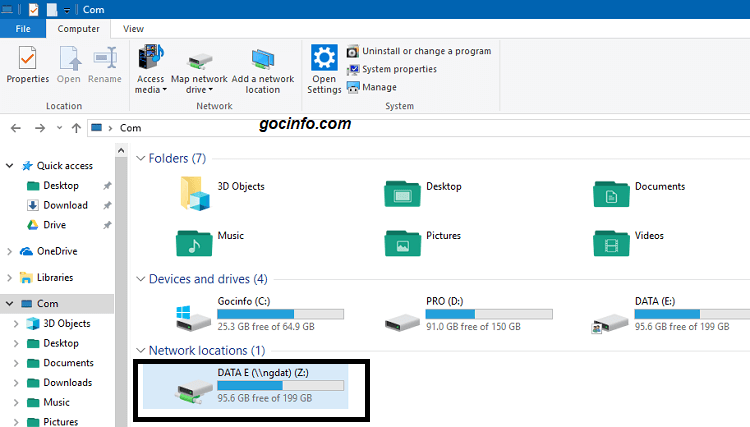Collapse the Folders (7) group
The image size is (750, 427).
(141, 158)
